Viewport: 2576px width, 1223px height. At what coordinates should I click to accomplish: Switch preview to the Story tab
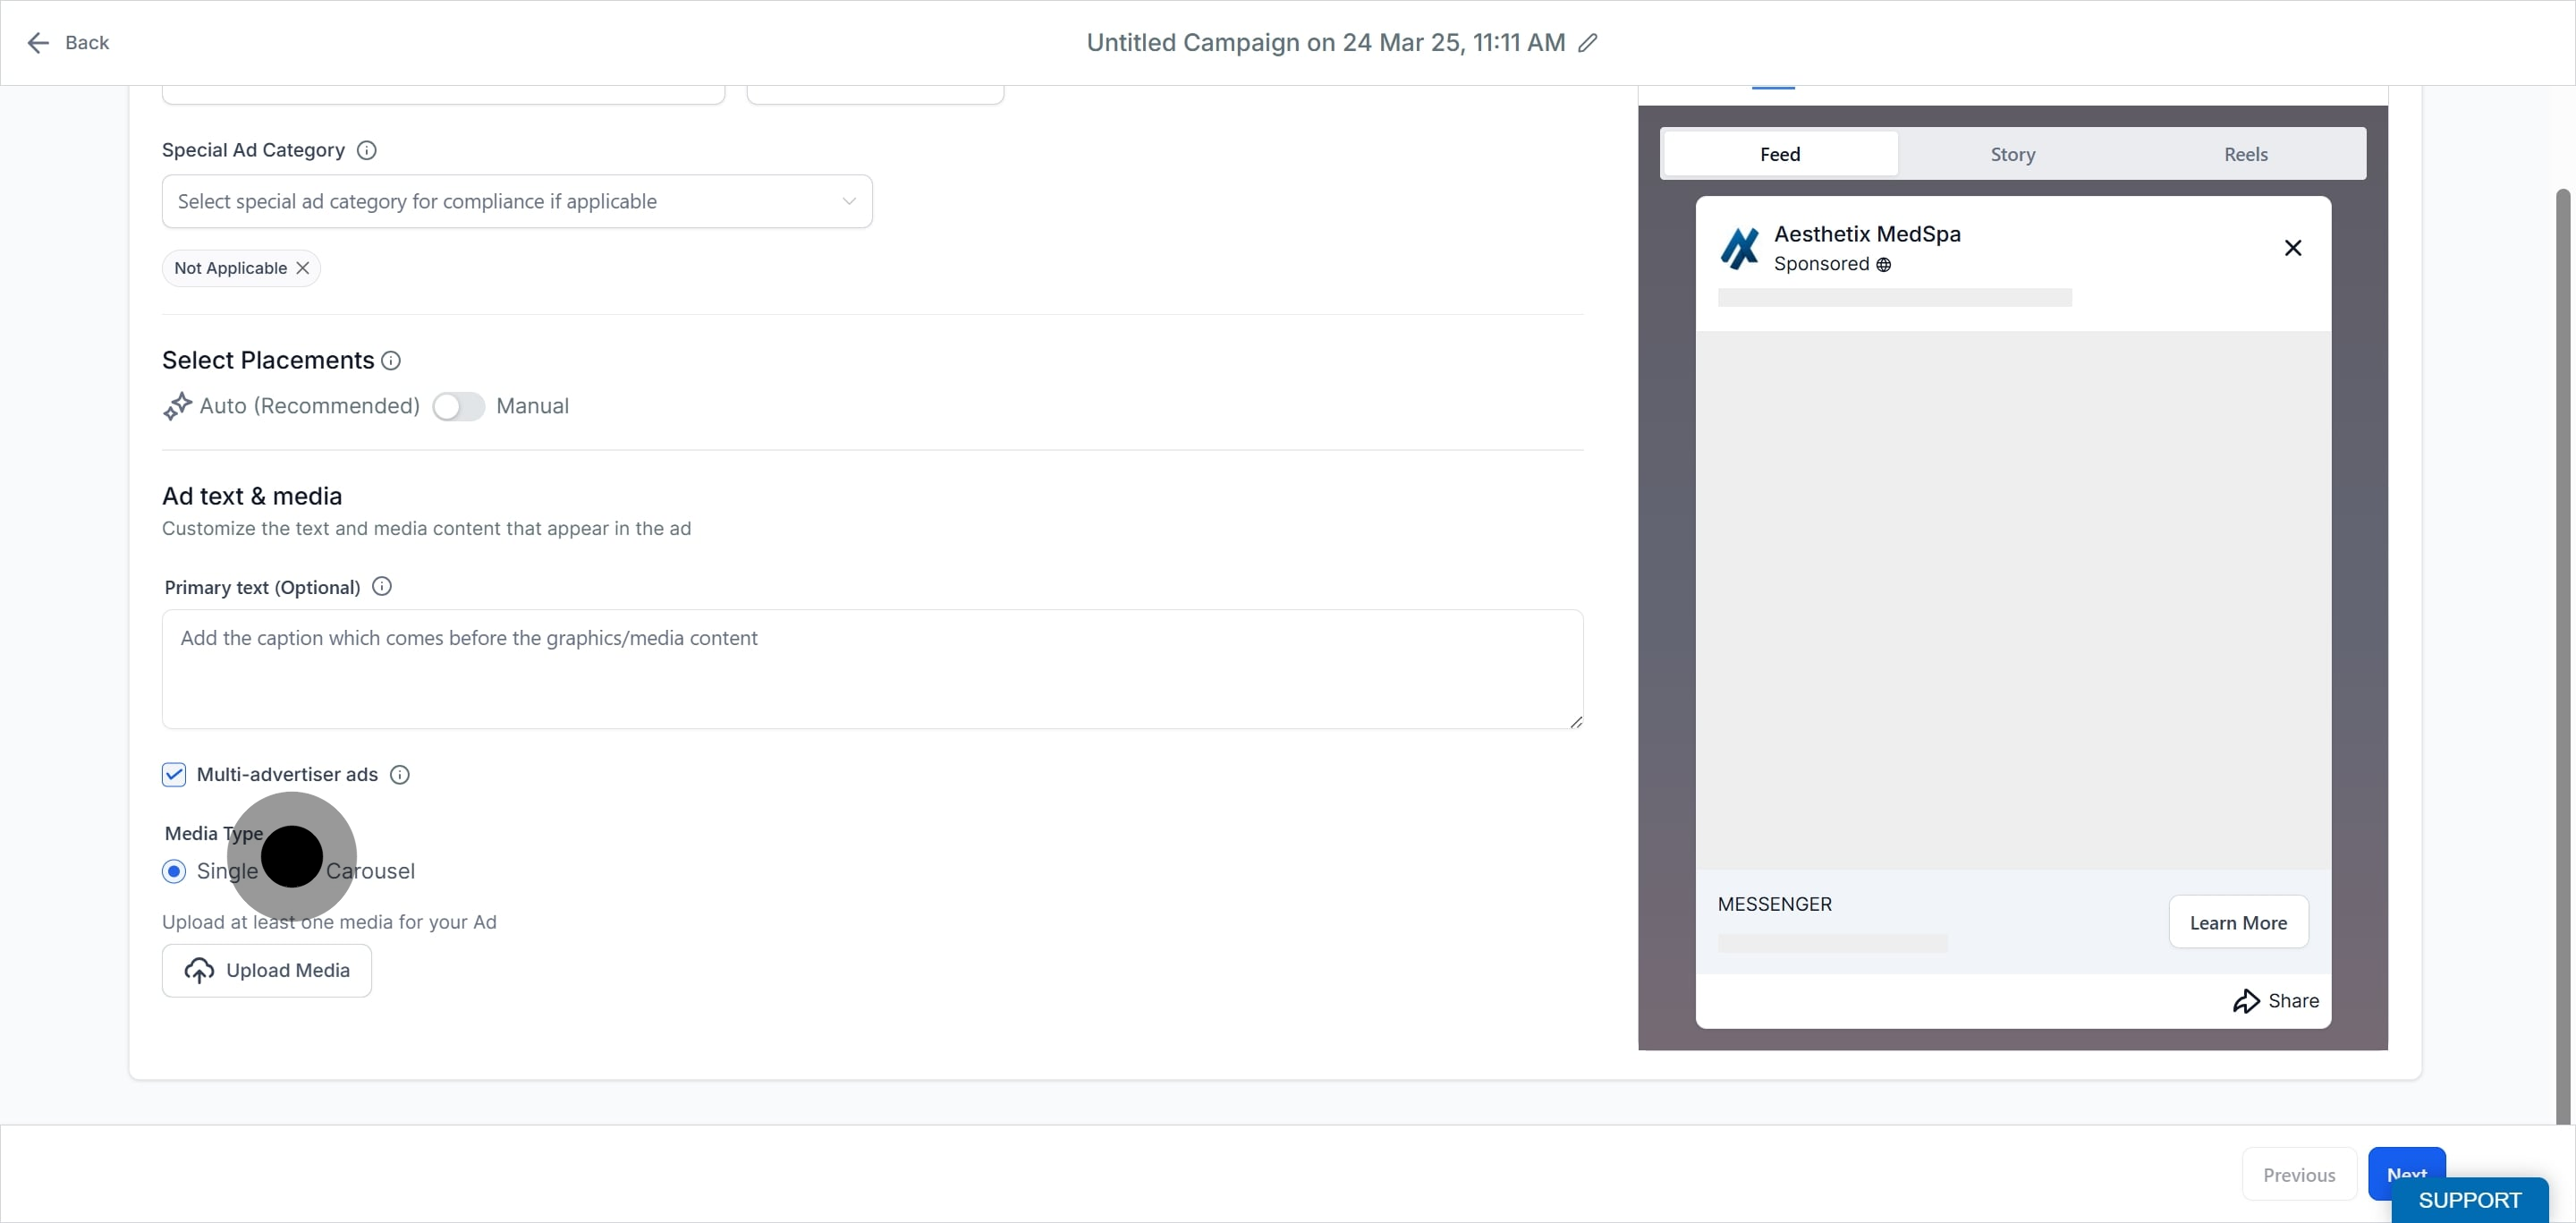tap(2013, 154)
